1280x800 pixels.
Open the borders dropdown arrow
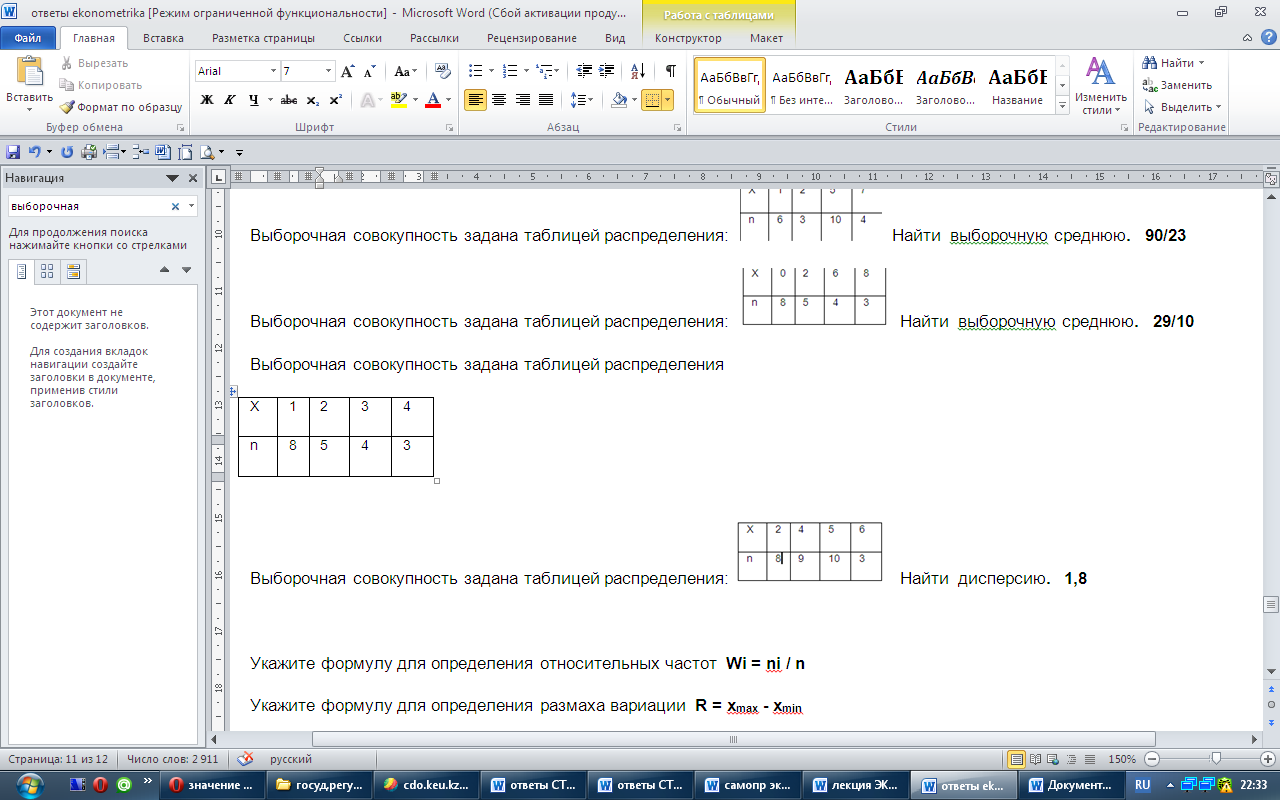667,100
